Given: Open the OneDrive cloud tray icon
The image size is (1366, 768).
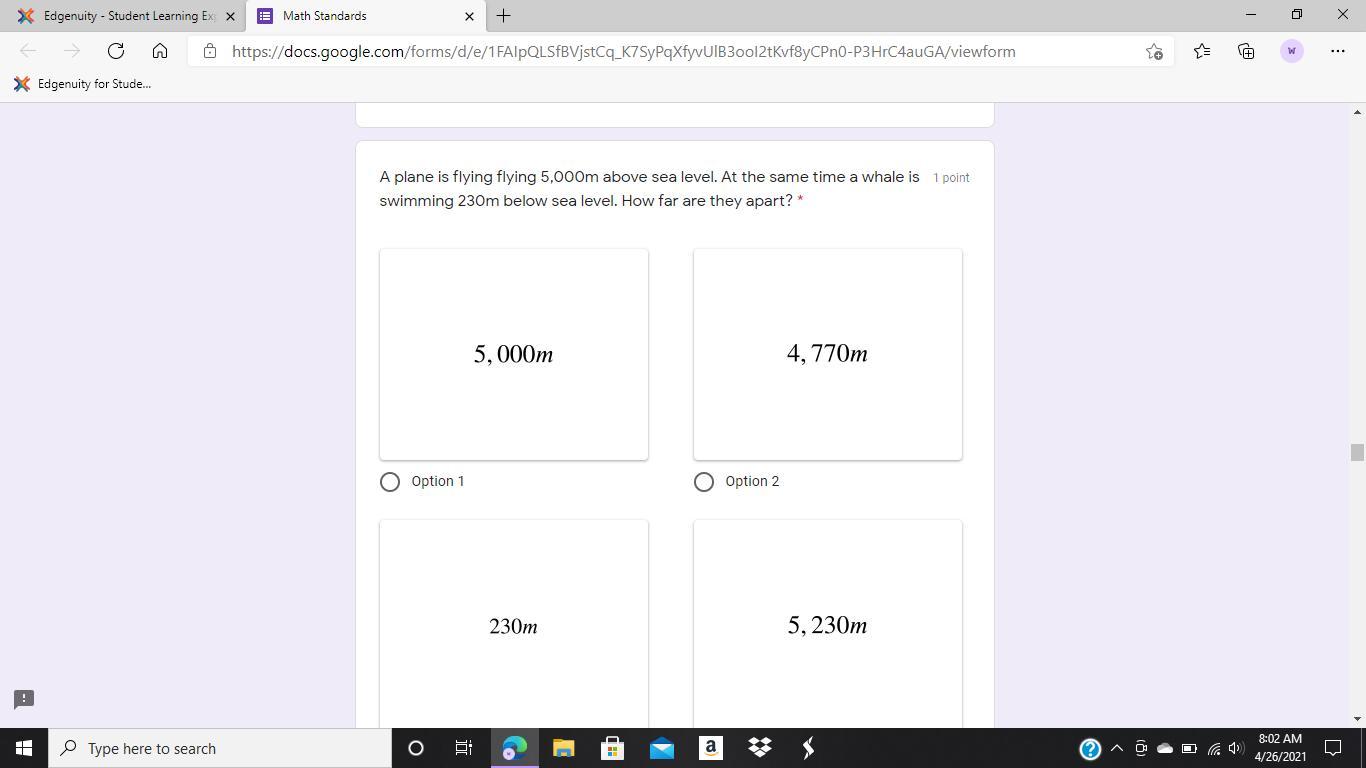Looking at the screenshot, I should pos(1164,748).
